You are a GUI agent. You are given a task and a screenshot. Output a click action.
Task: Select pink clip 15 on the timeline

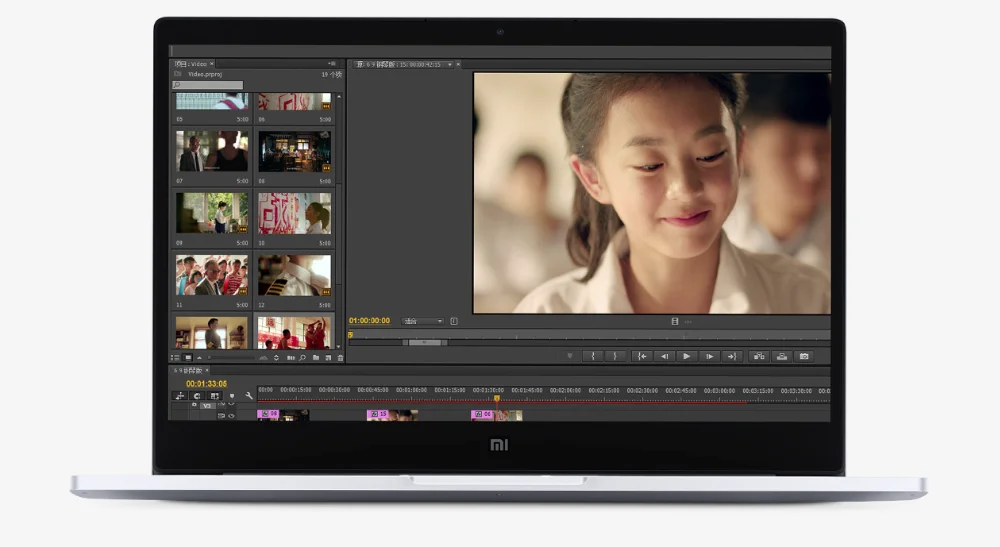click(x=378, y=414)
